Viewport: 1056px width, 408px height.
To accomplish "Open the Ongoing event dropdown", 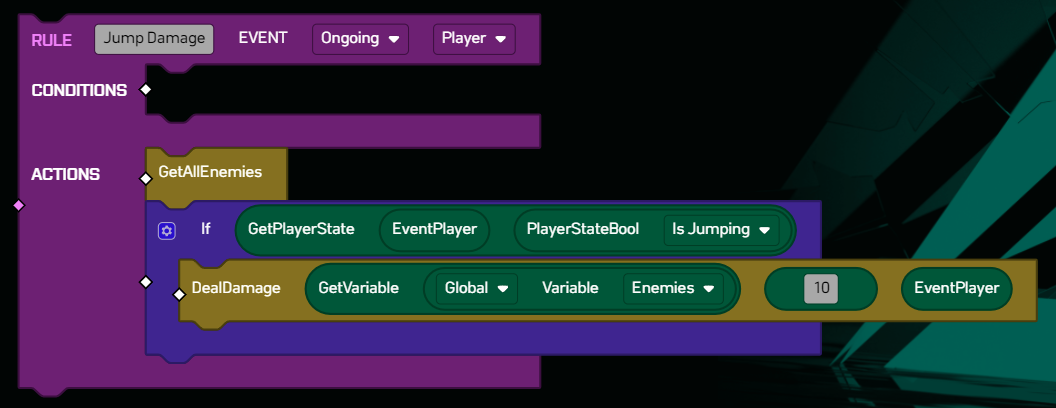I will pos(360,39).
